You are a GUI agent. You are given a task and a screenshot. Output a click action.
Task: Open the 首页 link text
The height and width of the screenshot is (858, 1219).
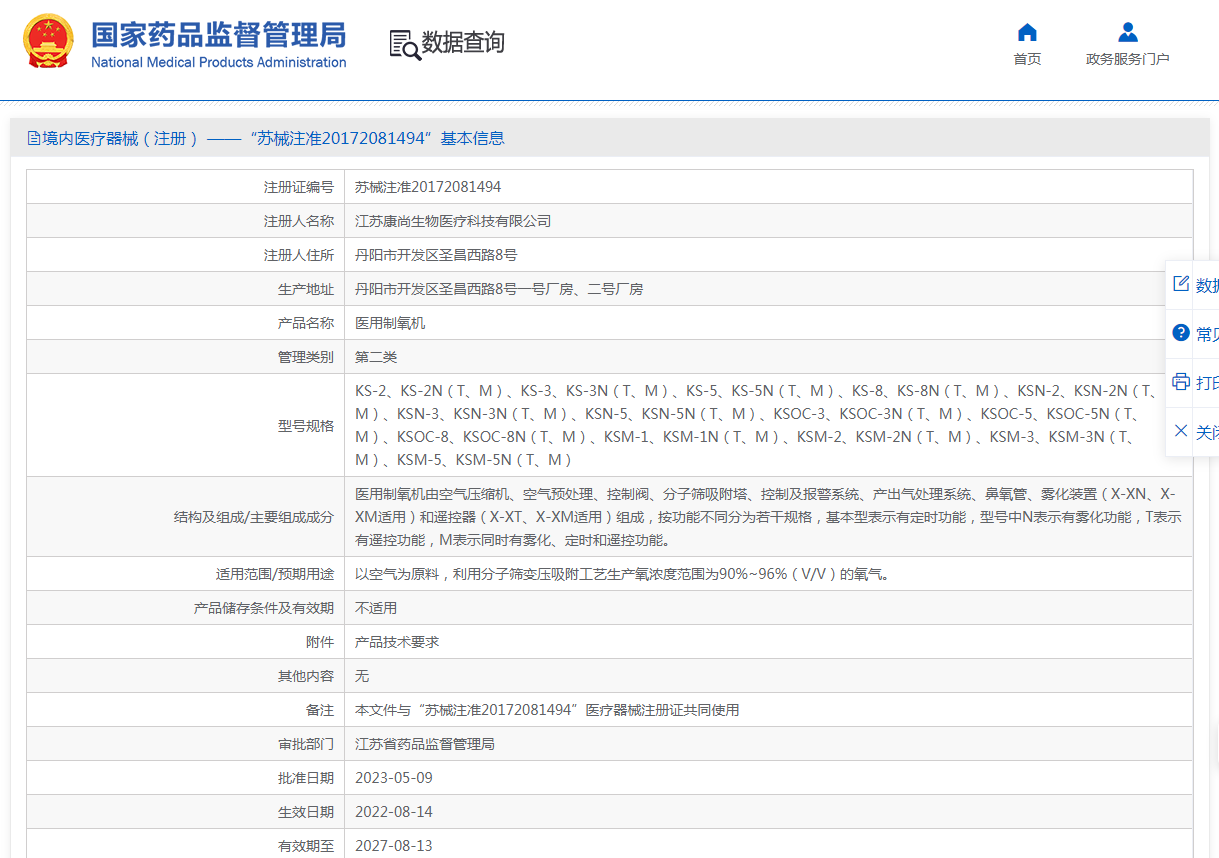point(1027,59)
